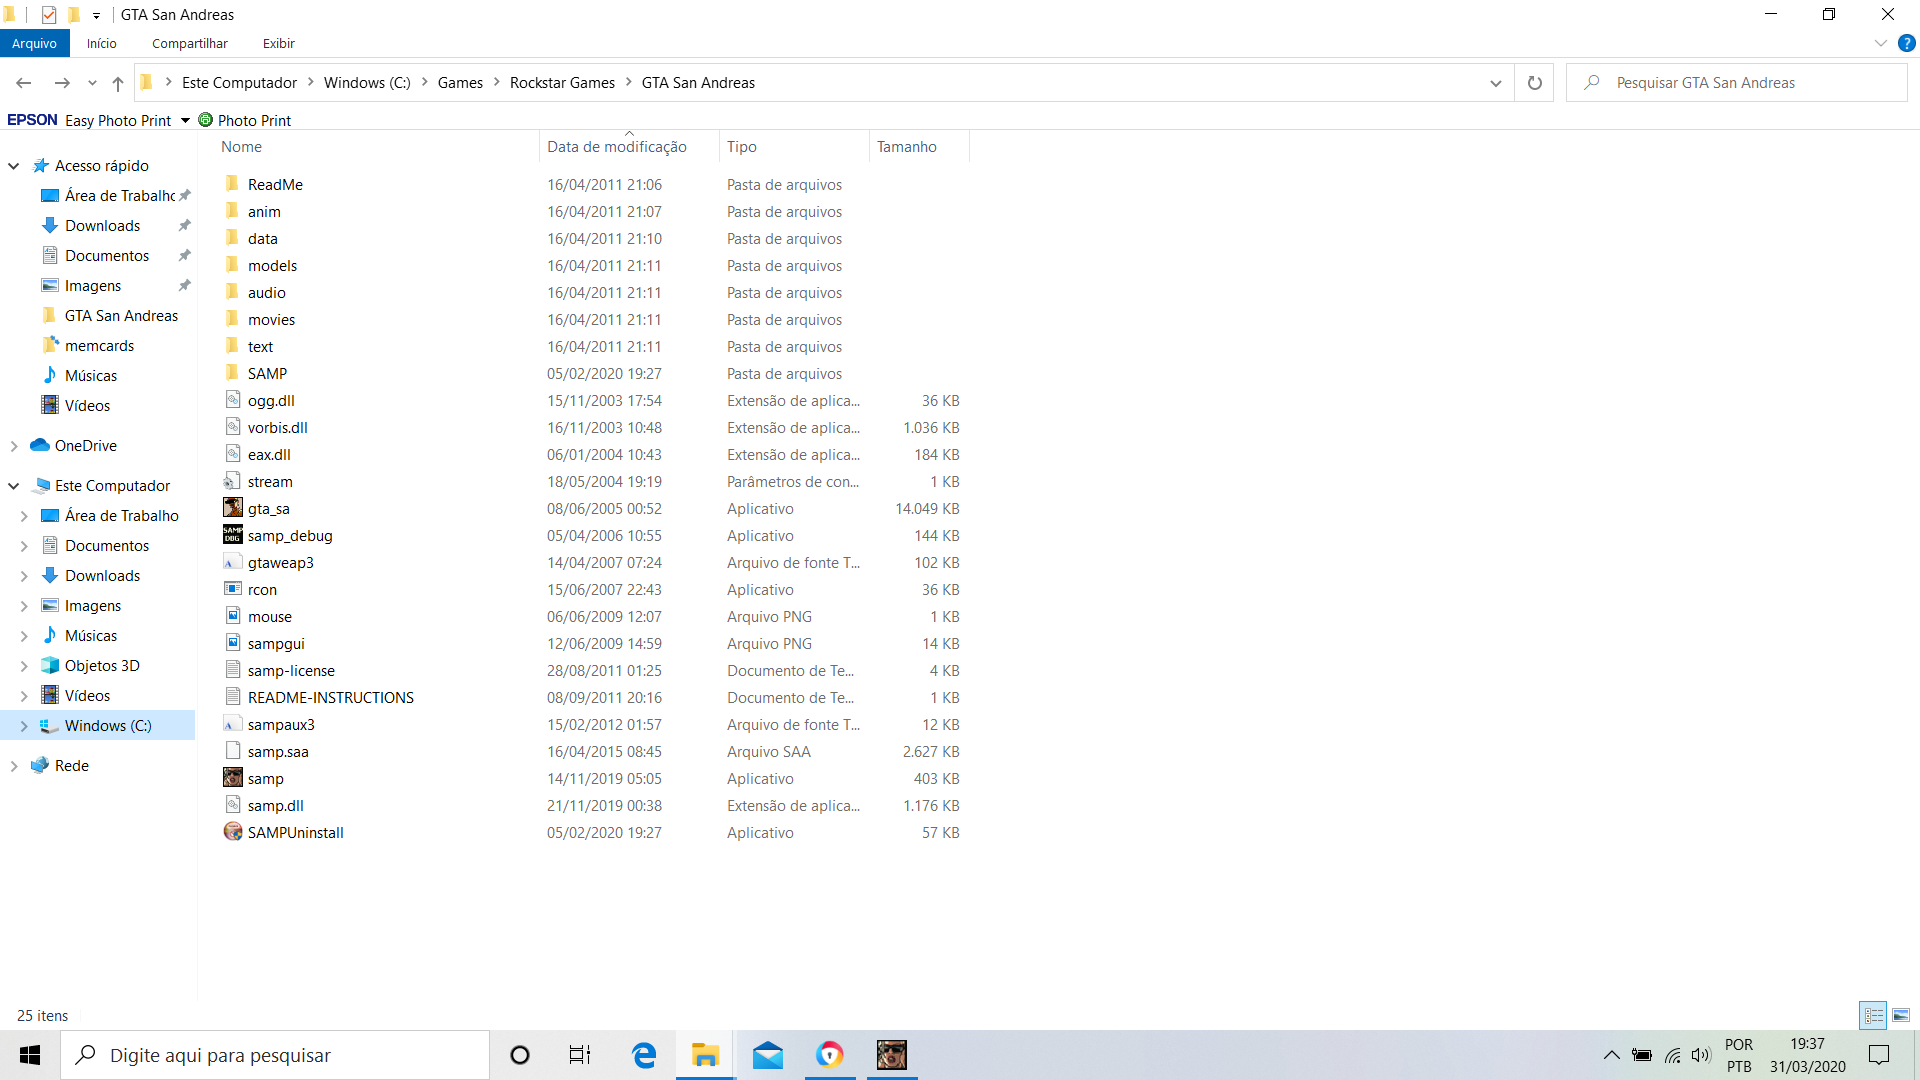The height and width of the screenshot is (1080, 1920).
Task: Go forward with the forward arrow
Action: click(62, 83)
